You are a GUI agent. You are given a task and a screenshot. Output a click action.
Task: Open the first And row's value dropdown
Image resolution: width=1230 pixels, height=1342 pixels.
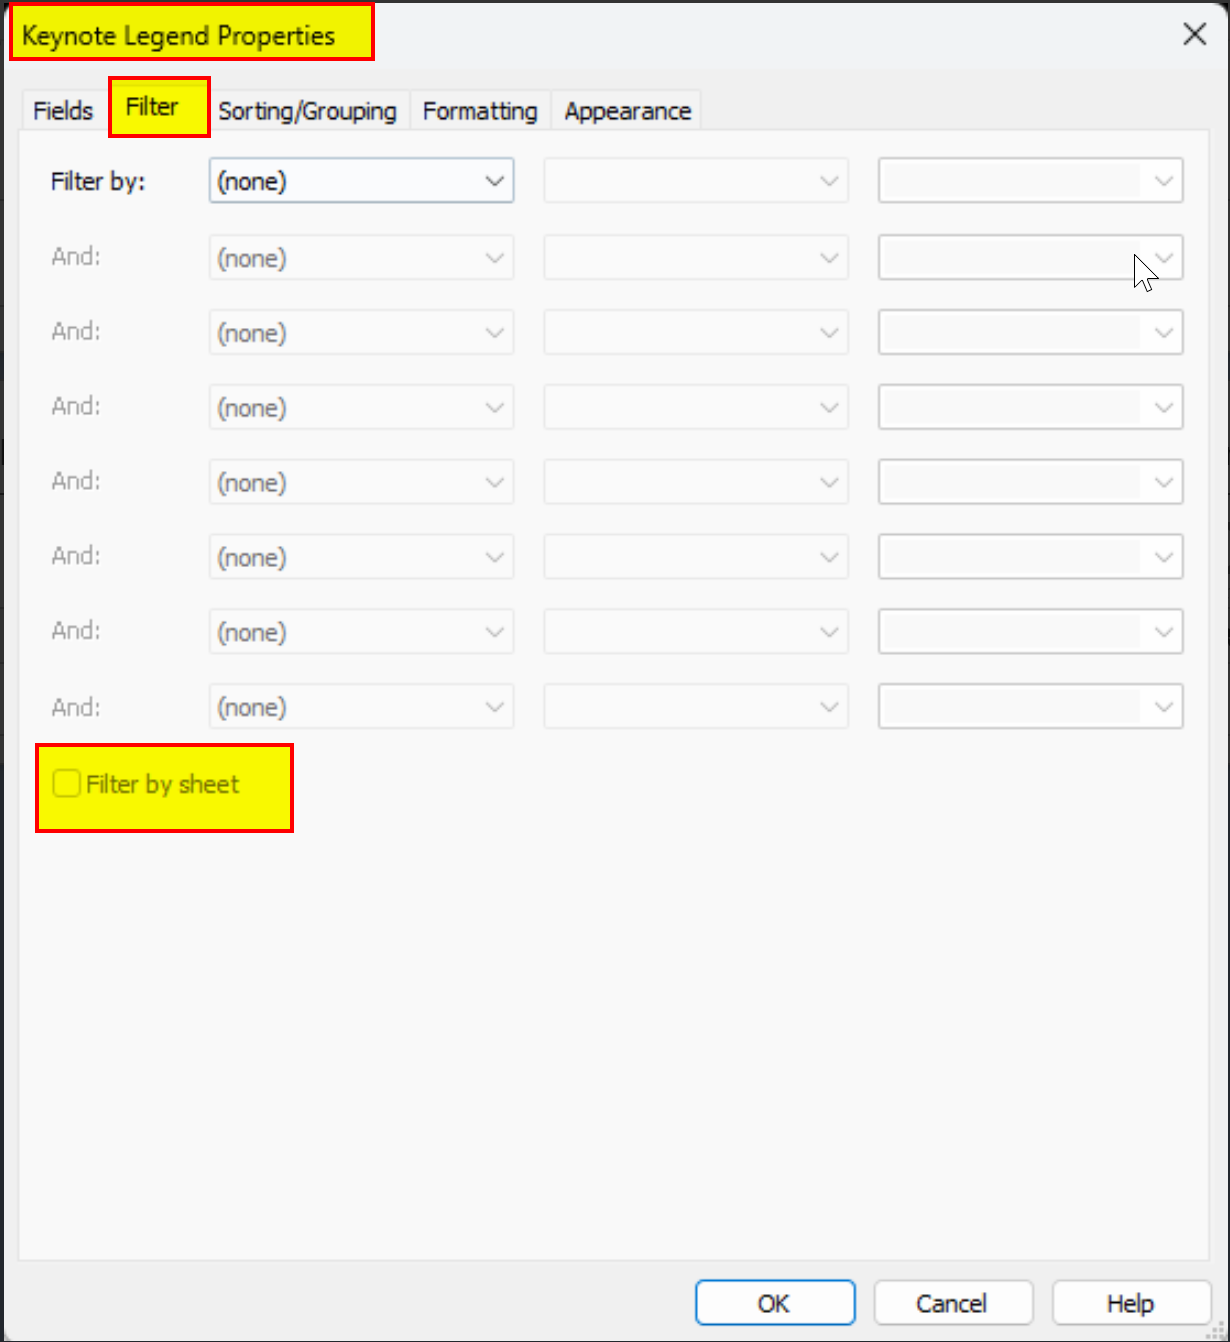(1031, 258)
